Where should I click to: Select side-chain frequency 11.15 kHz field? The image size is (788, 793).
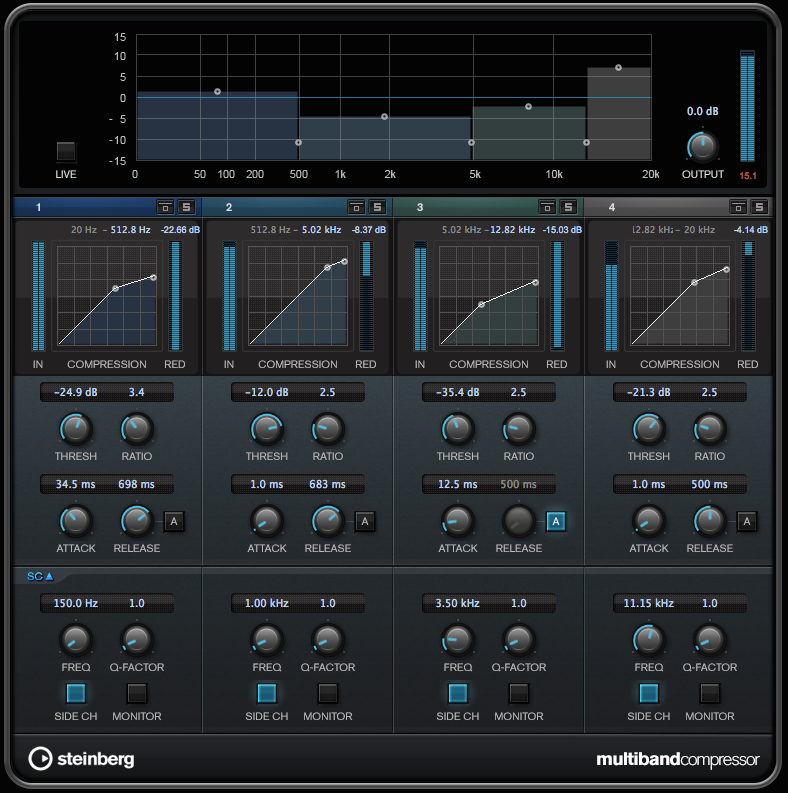coord(648,603)
